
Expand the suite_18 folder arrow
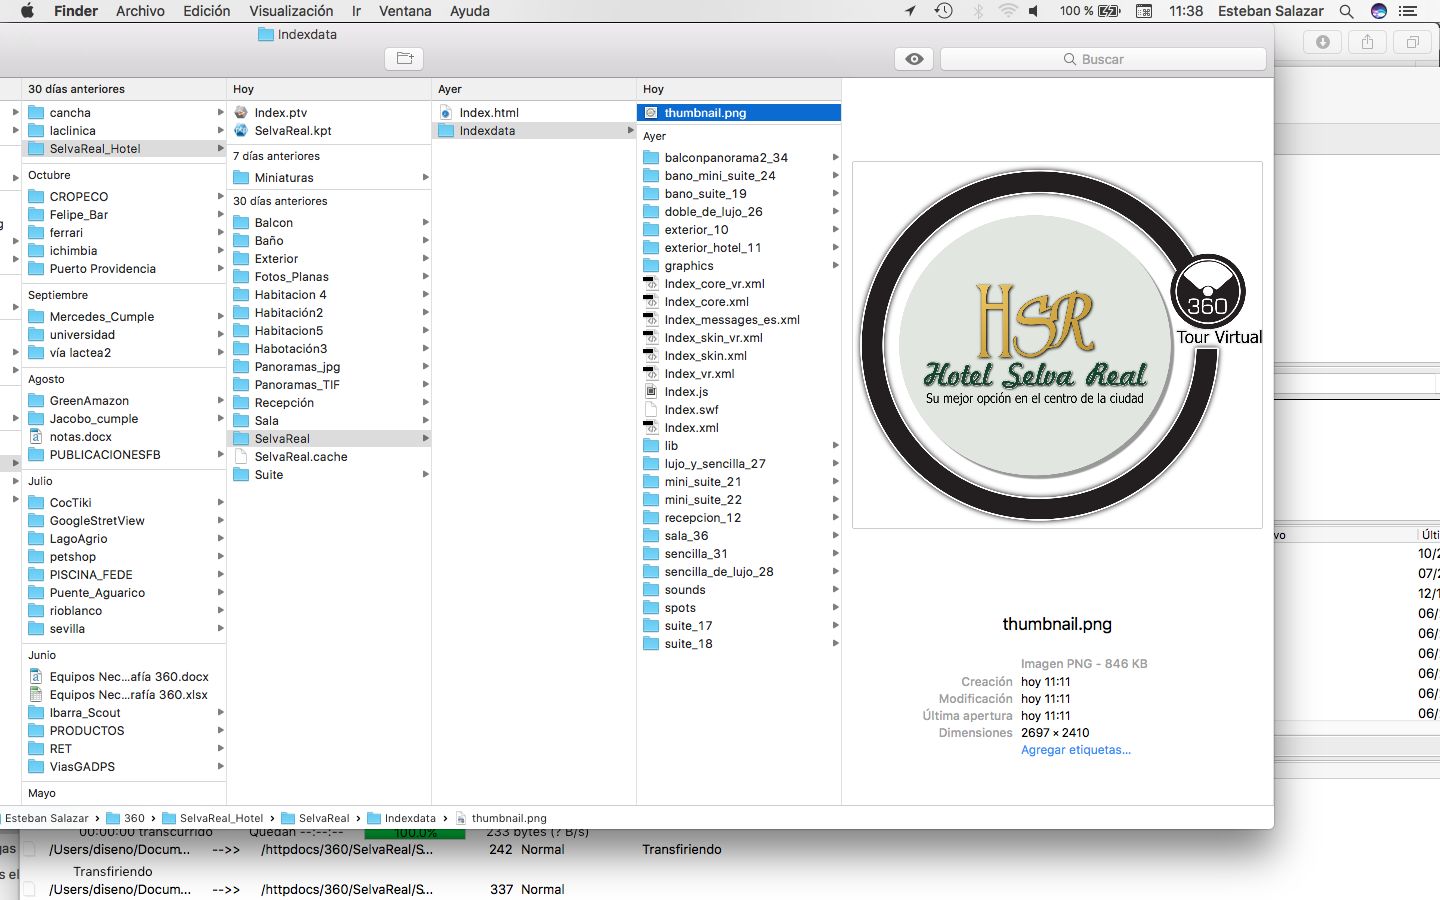[x=835, y=644]
